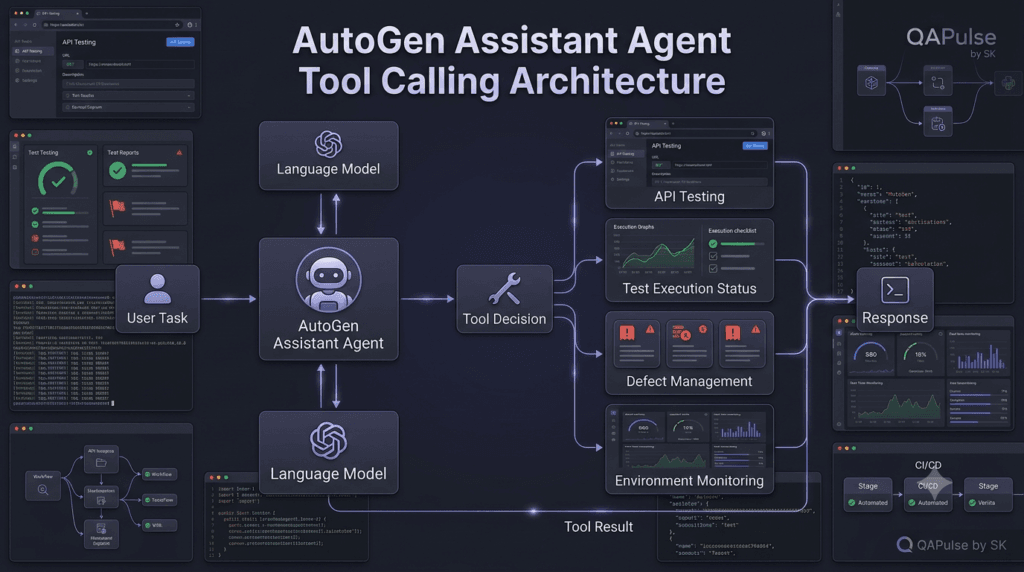Toggle first green check in Test Testing checklist
This screenshot has width=1024, height=572.
point(35,211)
